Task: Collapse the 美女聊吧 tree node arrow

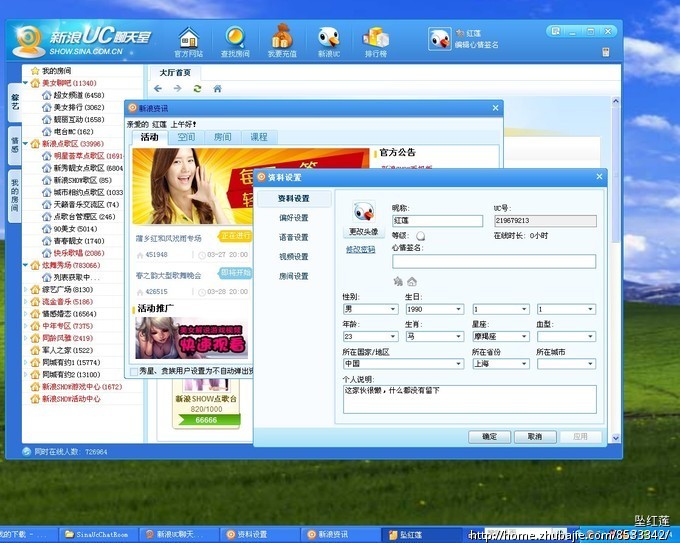Action: click(26, 83)
